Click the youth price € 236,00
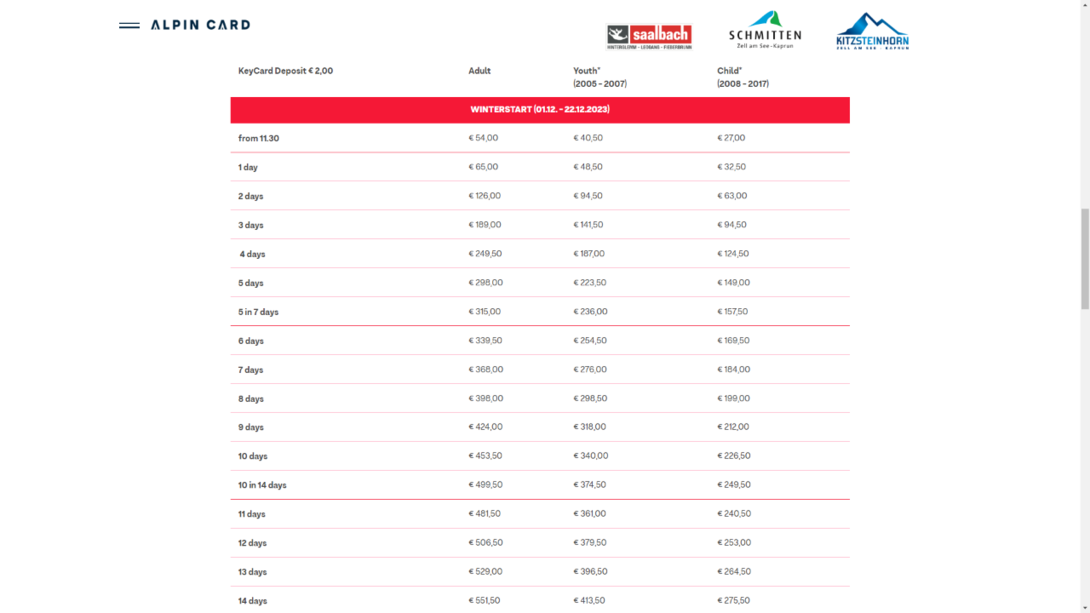 [x=590, y=311]
